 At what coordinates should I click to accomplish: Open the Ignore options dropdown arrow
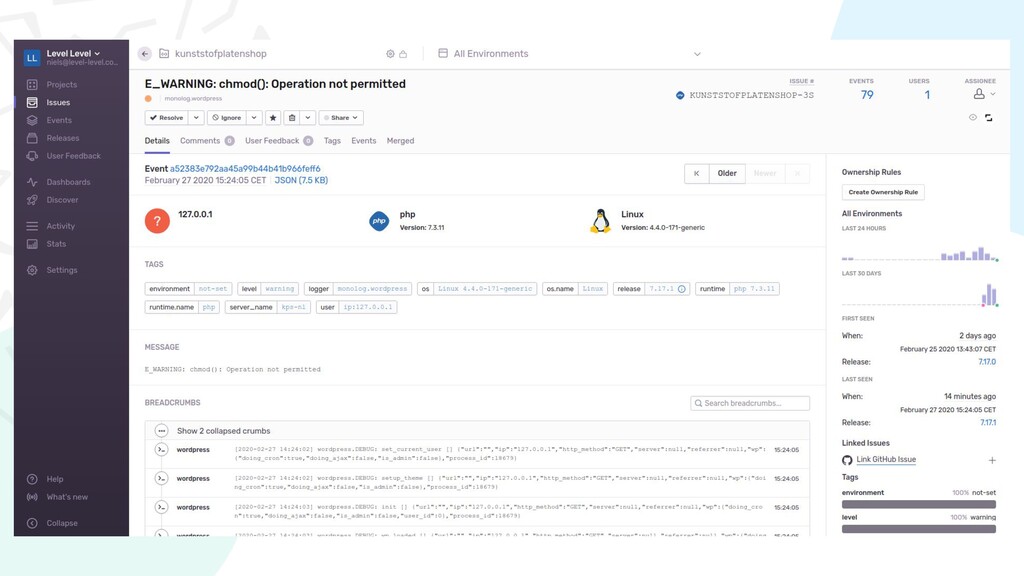click(x=254, y=118)
